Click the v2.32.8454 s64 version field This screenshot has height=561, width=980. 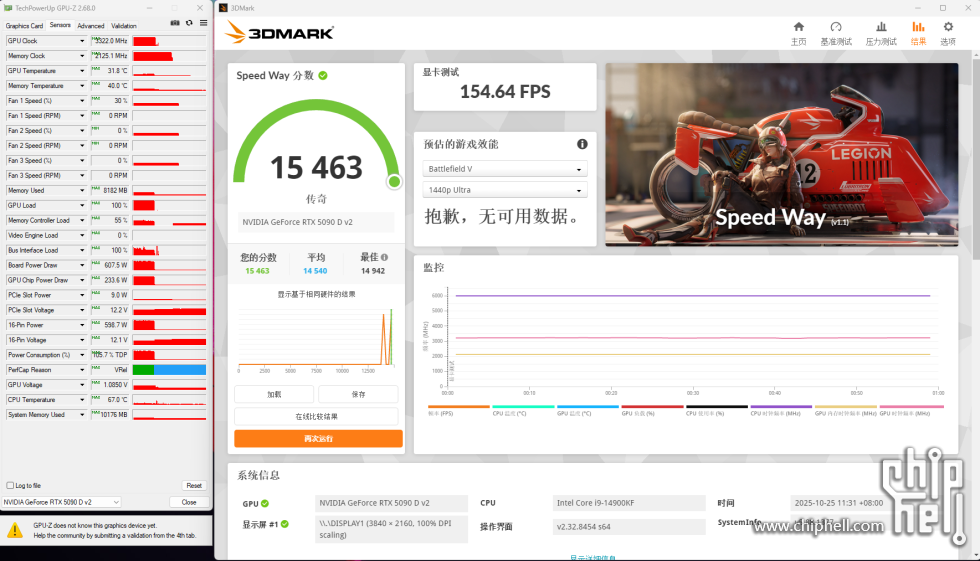[629, 527]
